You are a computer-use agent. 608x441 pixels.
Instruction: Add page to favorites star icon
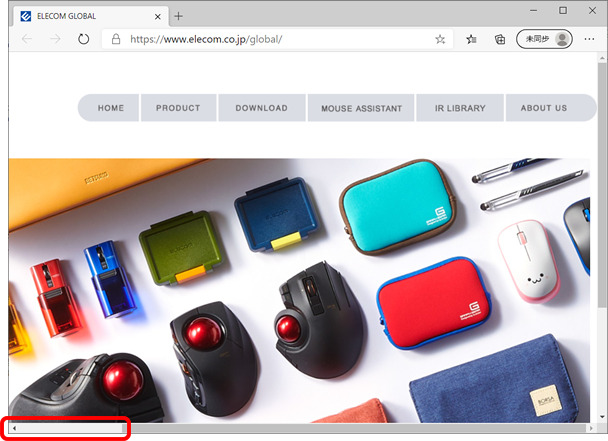440,39
